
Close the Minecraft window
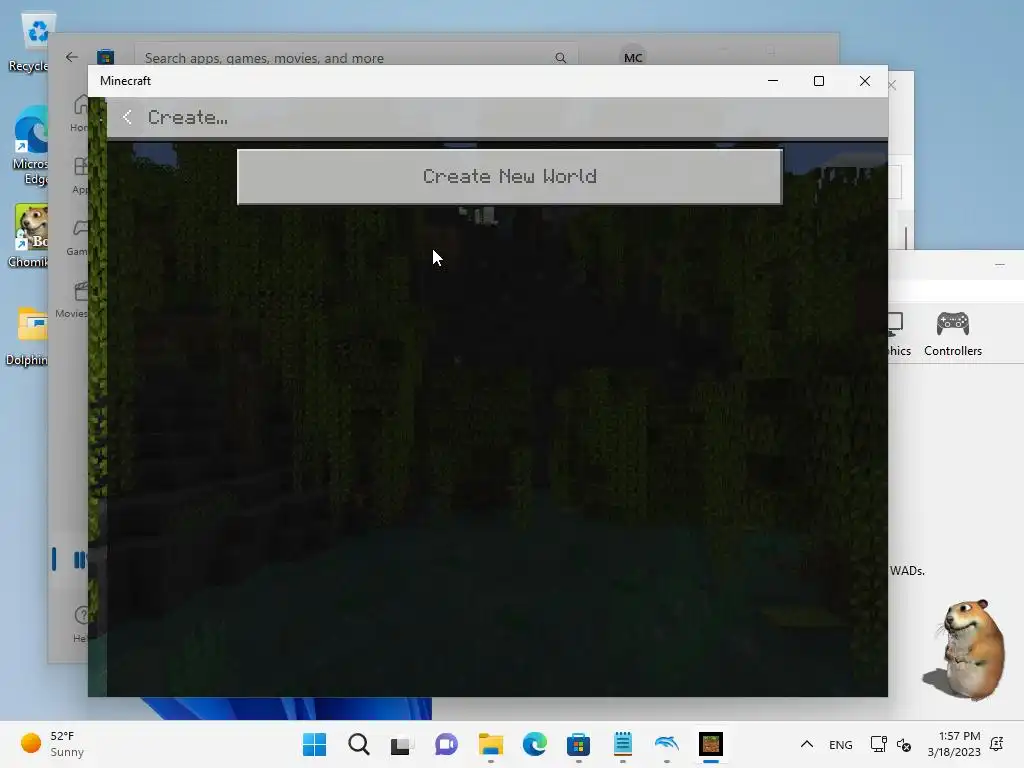865,81
